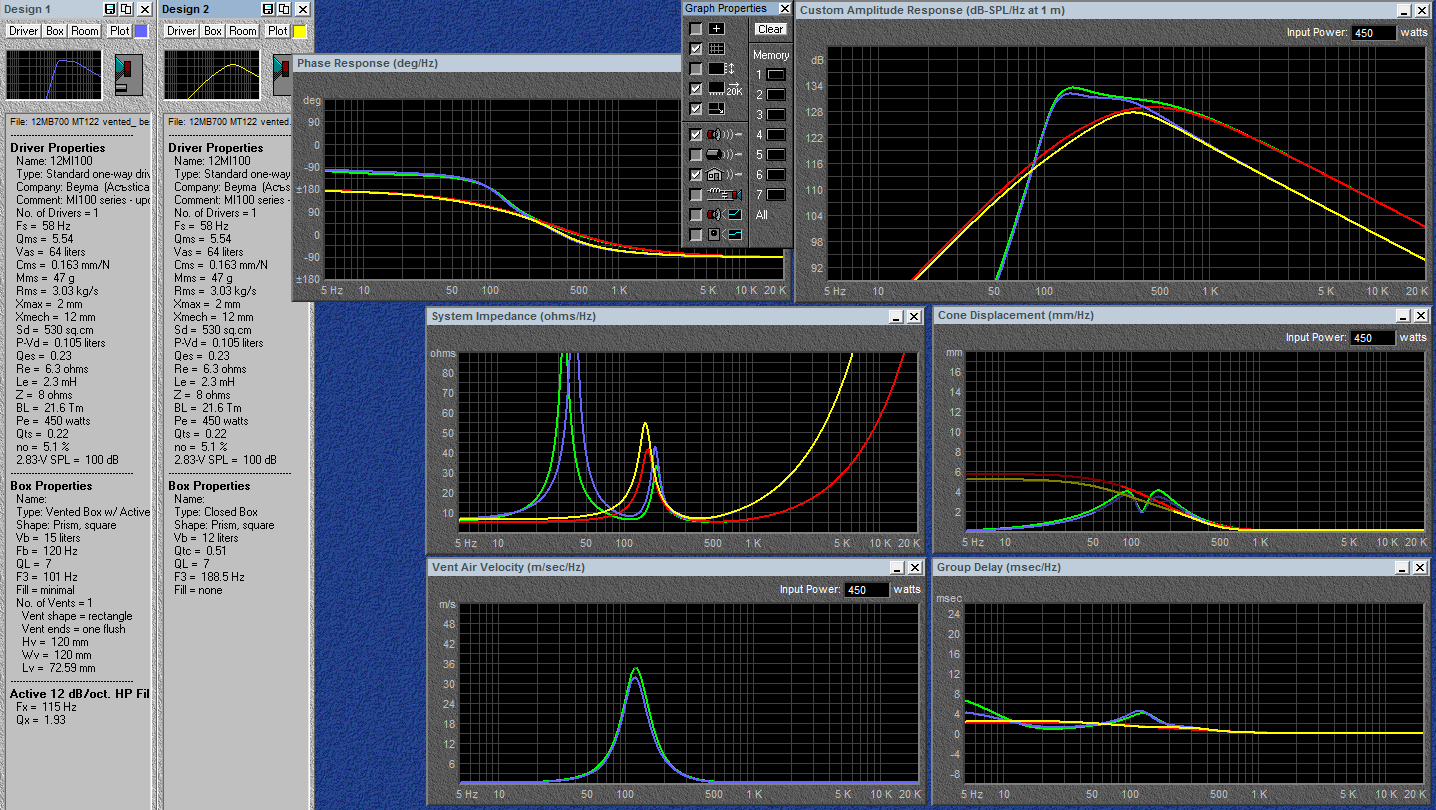
Task: Click the box EQ curve icon in Graph Properties
Action: click(x=726, y=235)
